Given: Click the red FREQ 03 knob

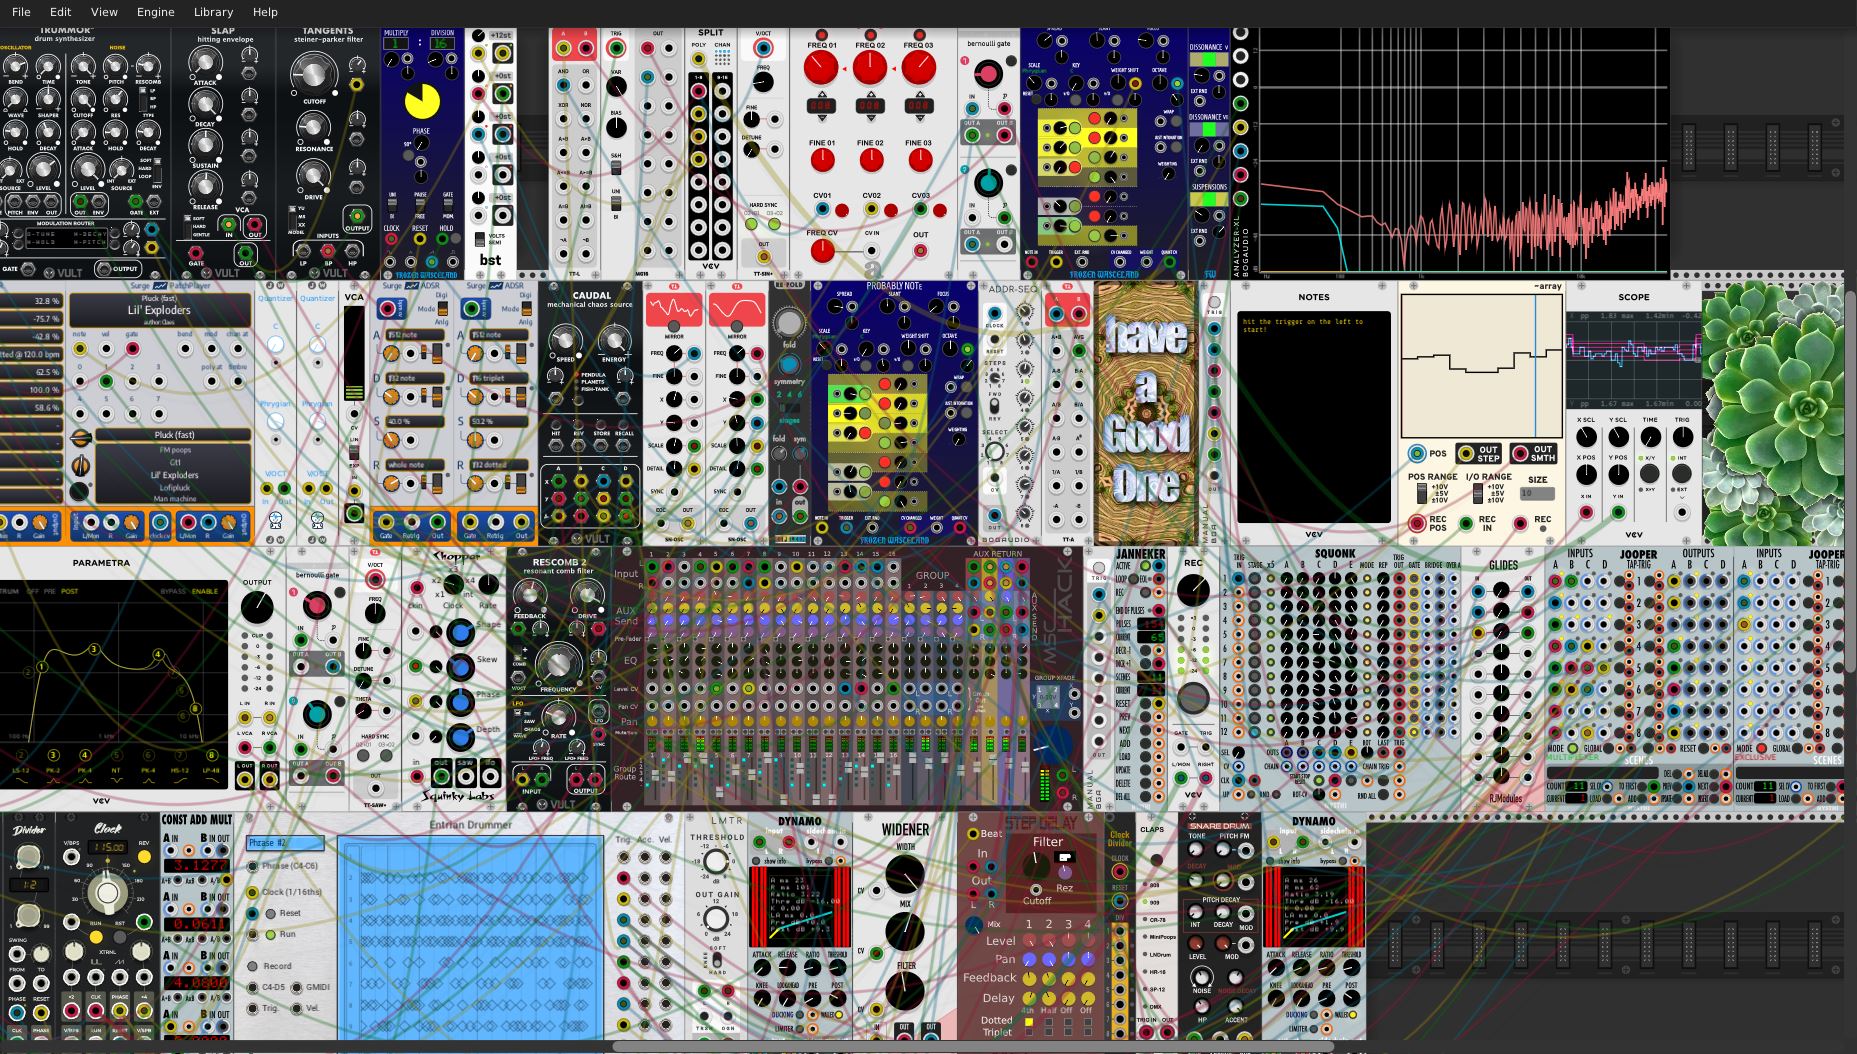Looking at the screenshot, I should pos(918,68).
